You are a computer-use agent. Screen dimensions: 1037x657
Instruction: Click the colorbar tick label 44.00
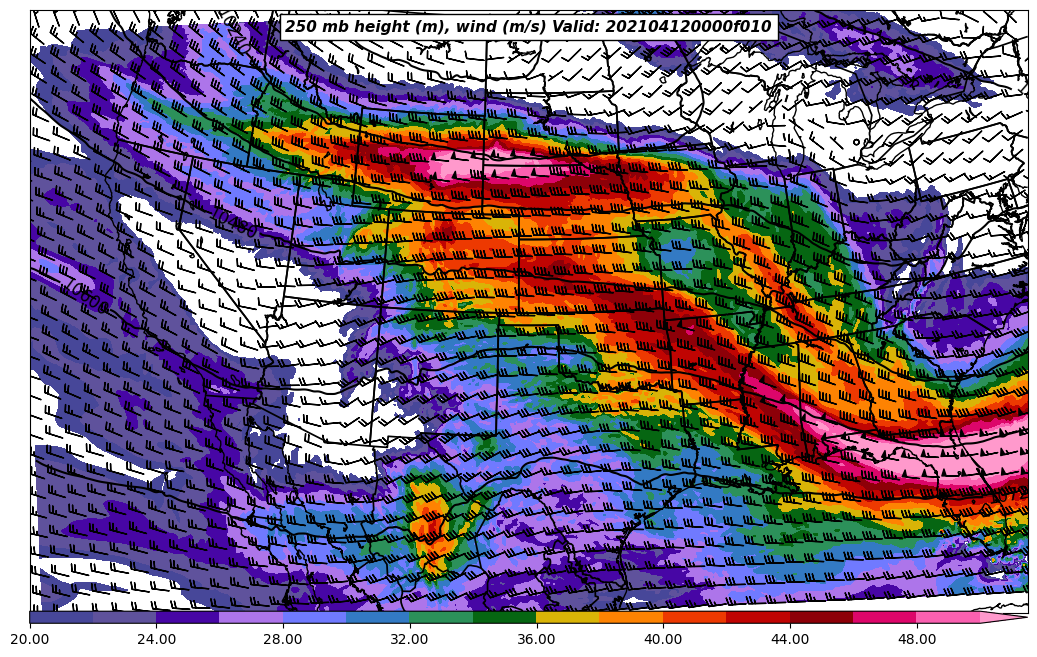tap(790, 640)
